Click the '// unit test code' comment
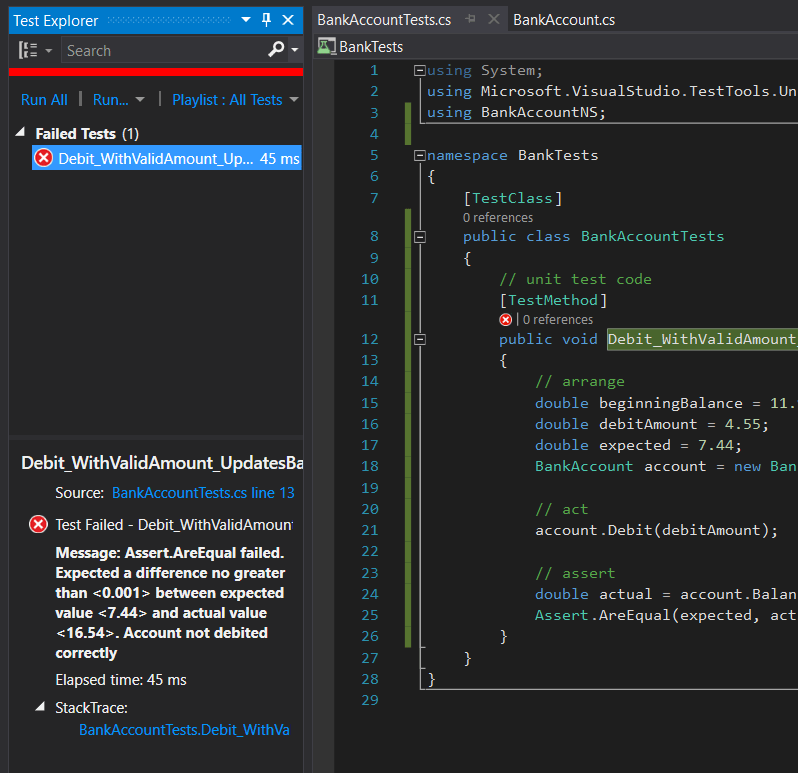 575,279
